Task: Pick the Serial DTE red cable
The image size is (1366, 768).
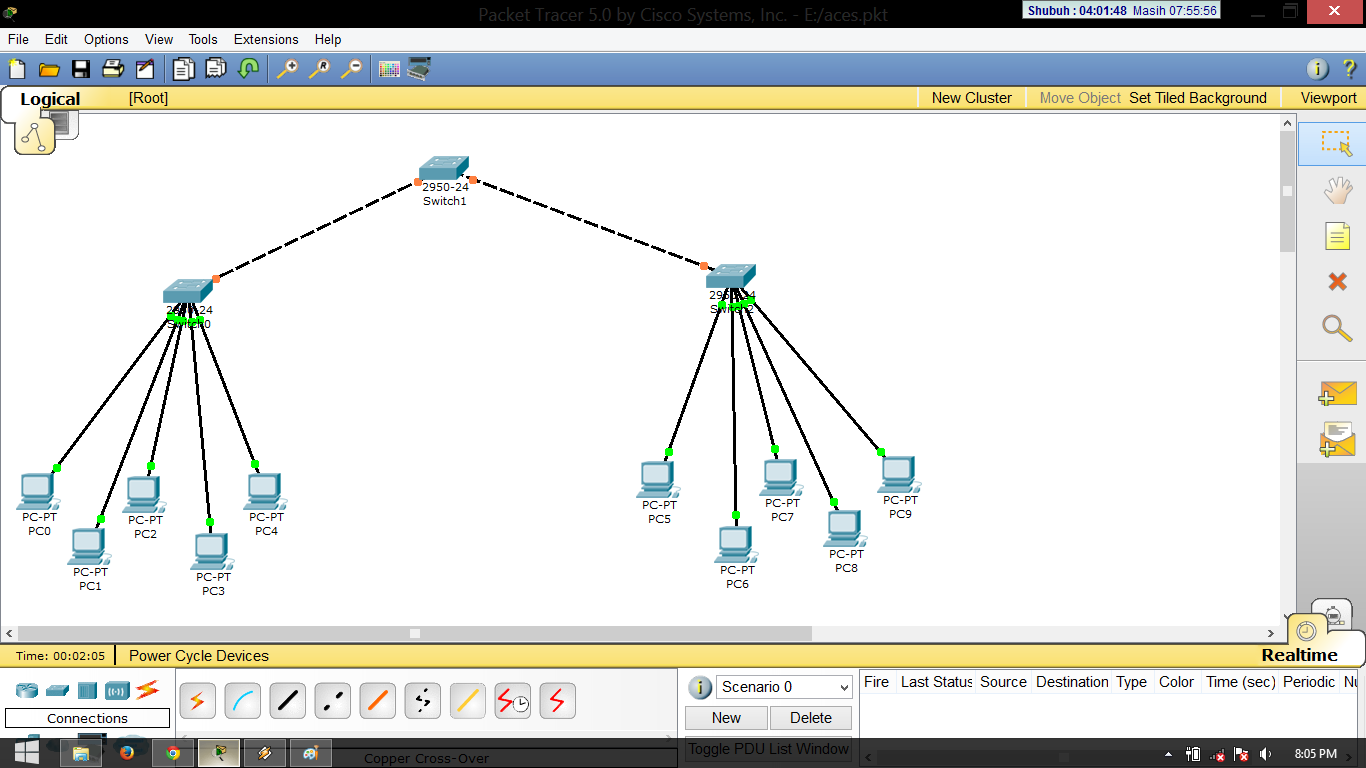Action: (557, 701)
